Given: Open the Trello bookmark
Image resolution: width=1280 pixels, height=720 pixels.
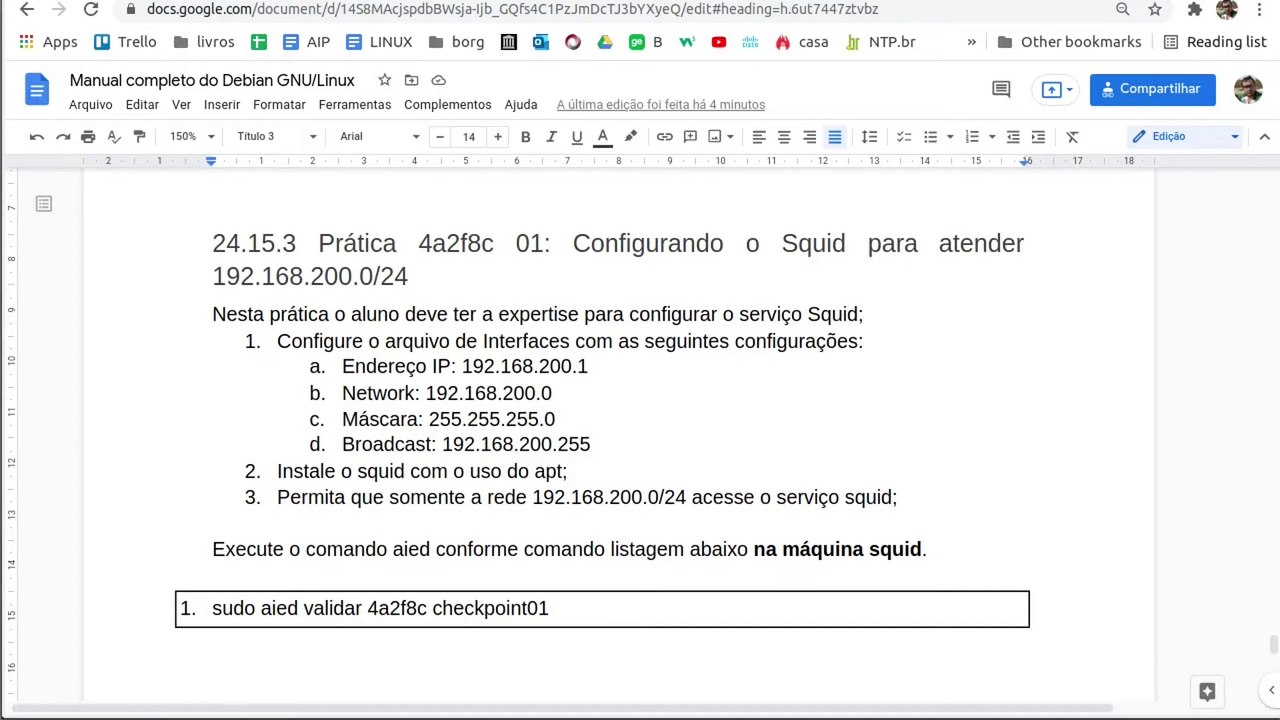Looking at the screenshot, I should click(125, 42).
